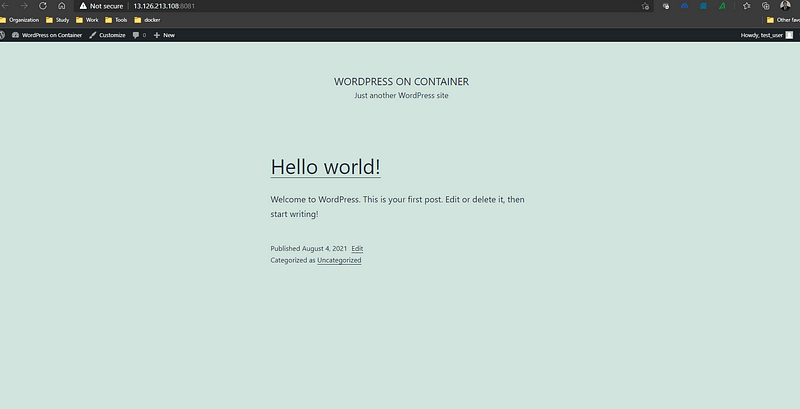Image resolution: width=800 pixels, height=409 pixels.
Task: Open the Study bookmarks folder
Action: point(58,20)
